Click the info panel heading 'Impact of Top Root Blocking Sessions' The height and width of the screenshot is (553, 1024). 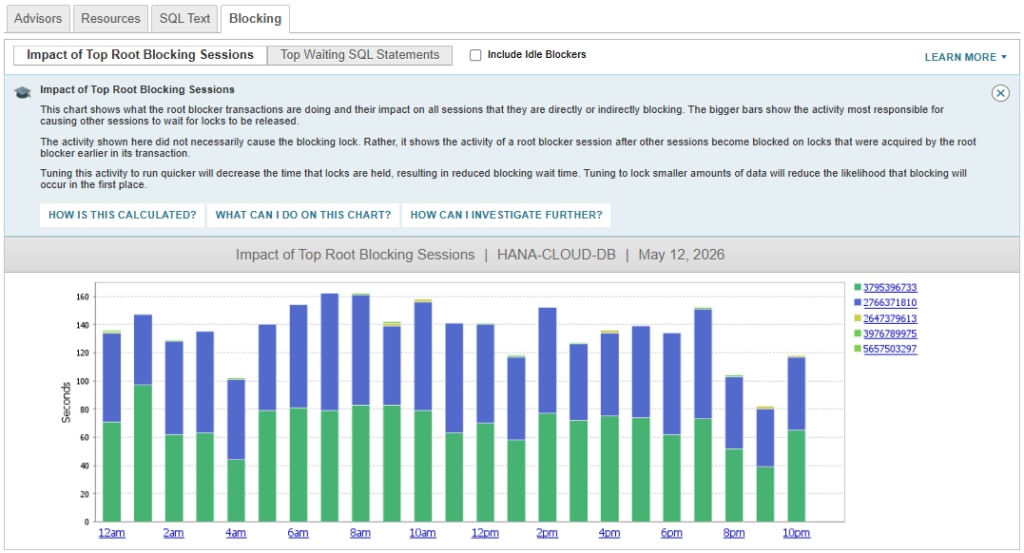click(x=137, y=89)
